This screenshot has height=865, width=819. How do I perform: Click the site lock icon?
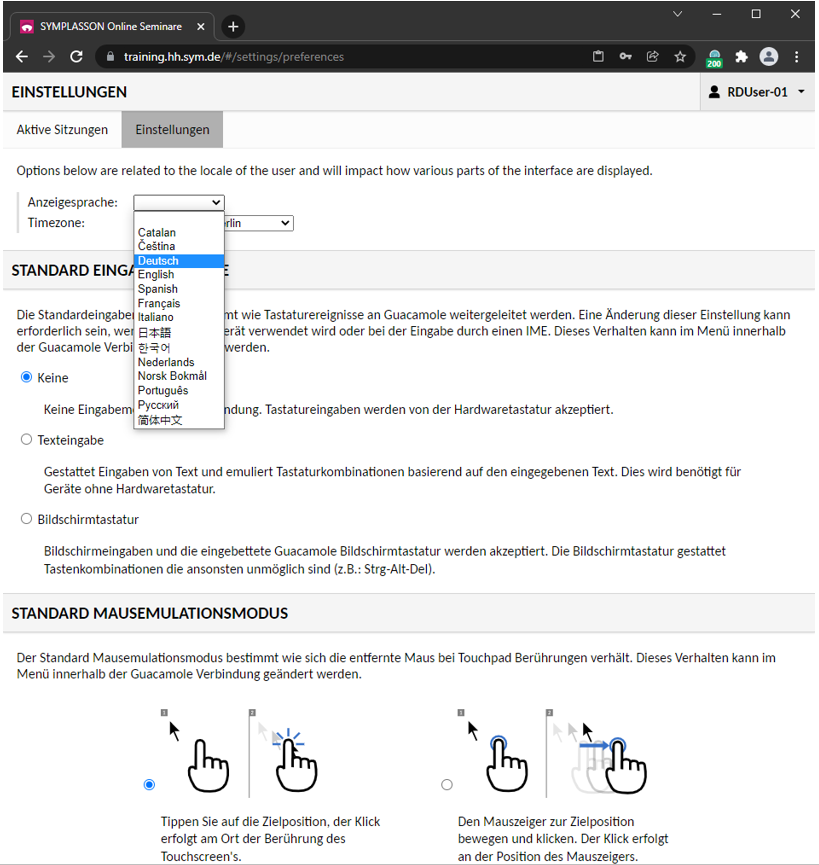pyautogui.click(x=110, y=56)
